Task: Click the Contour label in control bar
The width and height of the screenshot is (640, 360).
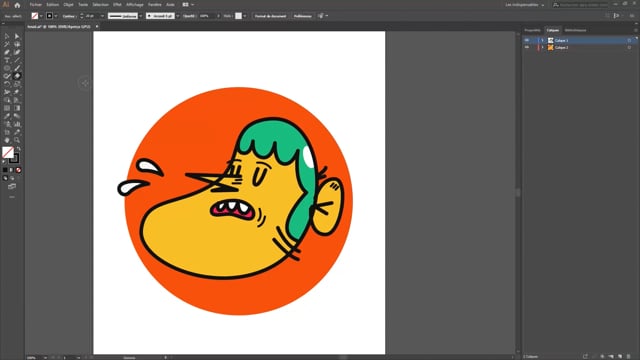Action: coord(69,16)
